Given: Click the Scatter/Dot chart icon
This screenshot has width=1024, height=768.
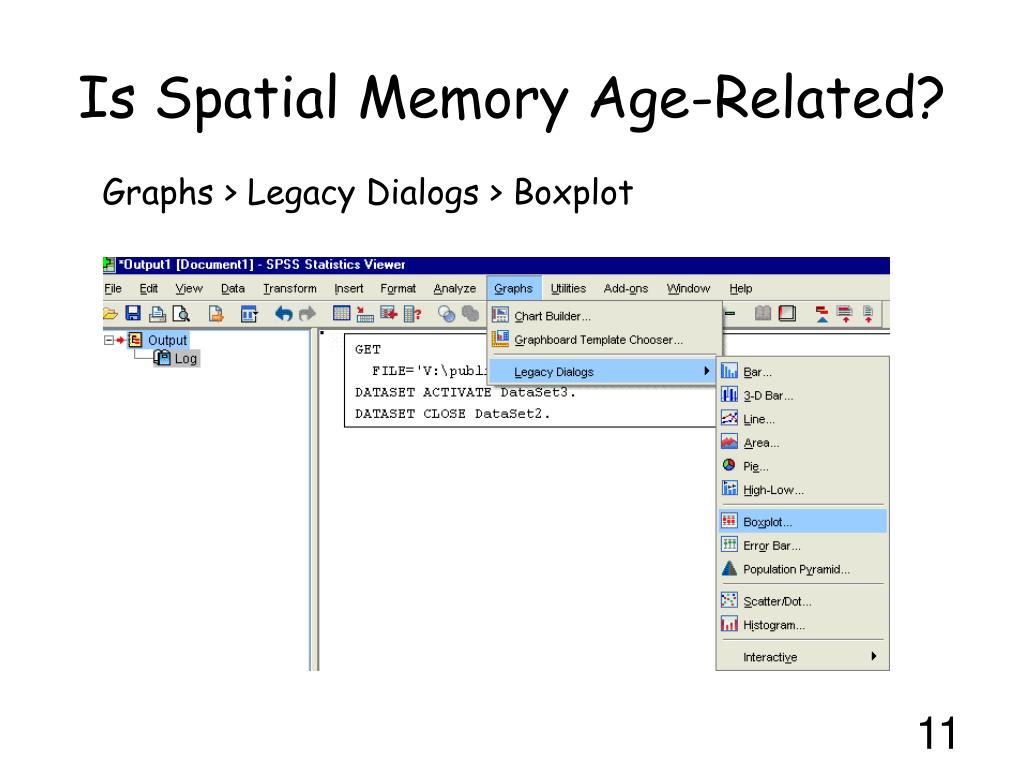Looking at the screenshot, I should [x=729, y=600].
